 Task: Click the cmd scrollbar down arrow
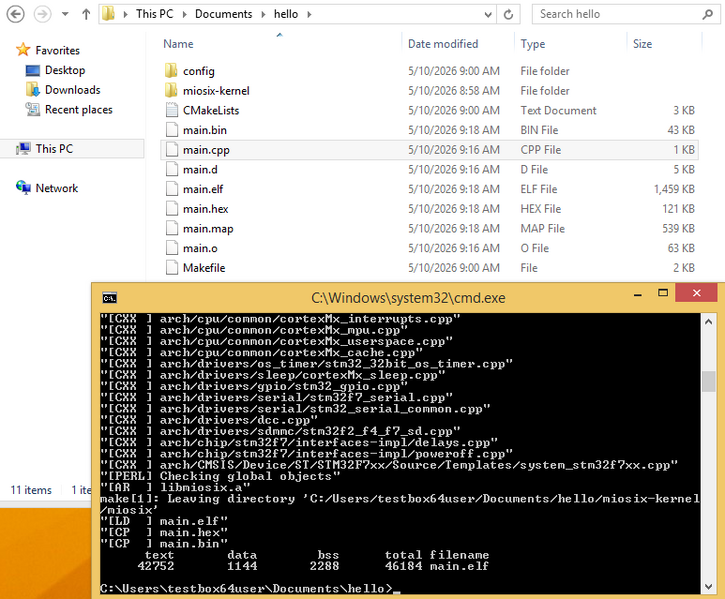(708, 586)
